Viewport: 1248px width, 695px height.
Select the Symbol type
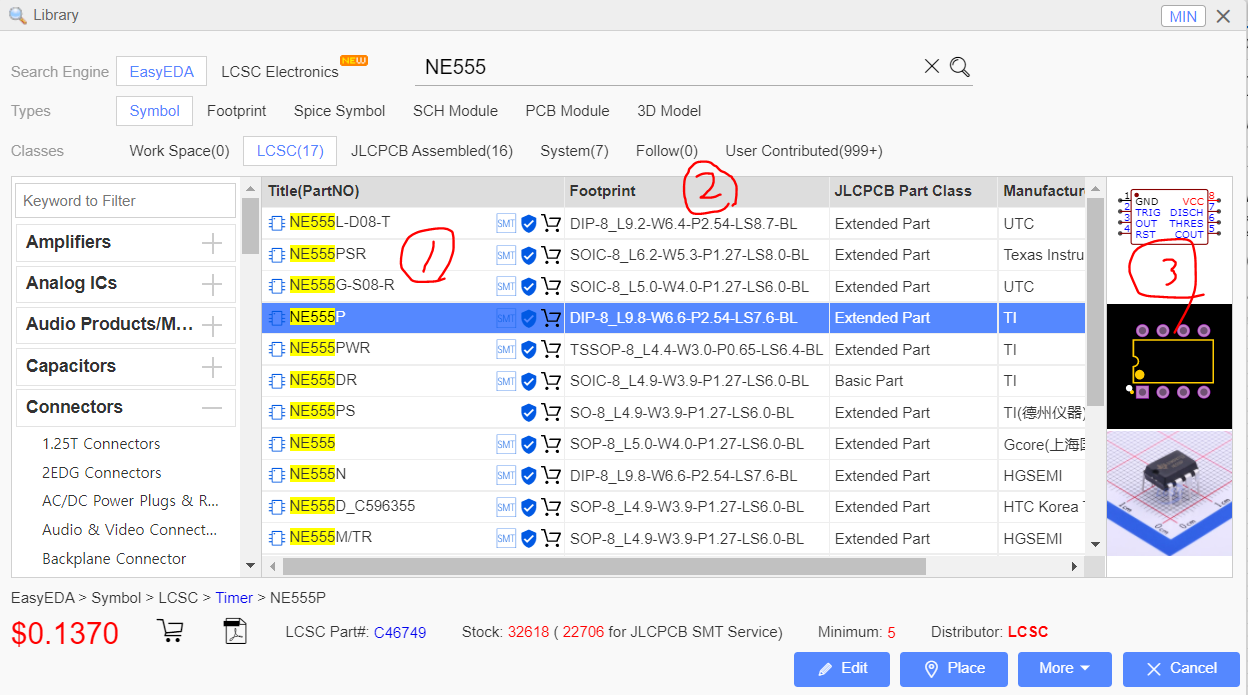pyautogui.click(x=155, y=111)
